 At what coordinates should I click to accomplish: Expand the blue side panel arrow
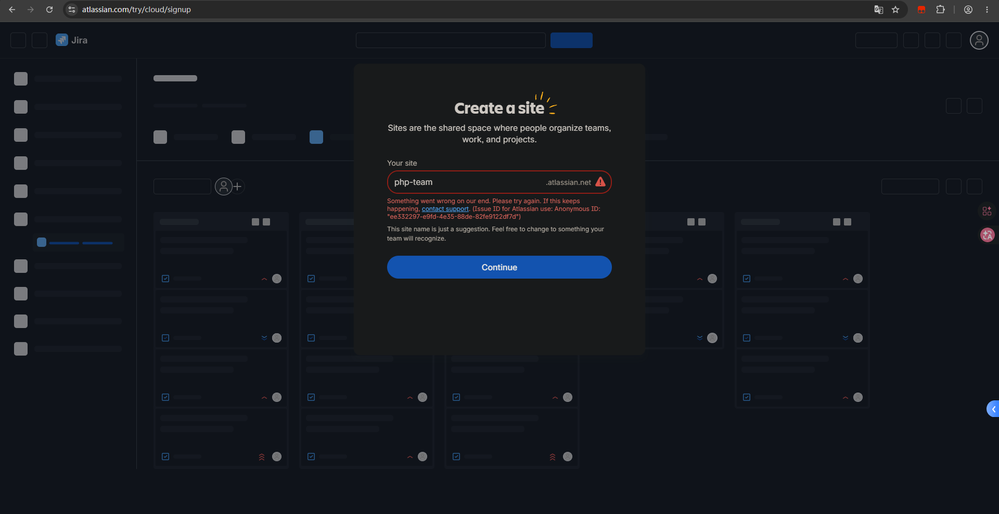click(993, 409)
